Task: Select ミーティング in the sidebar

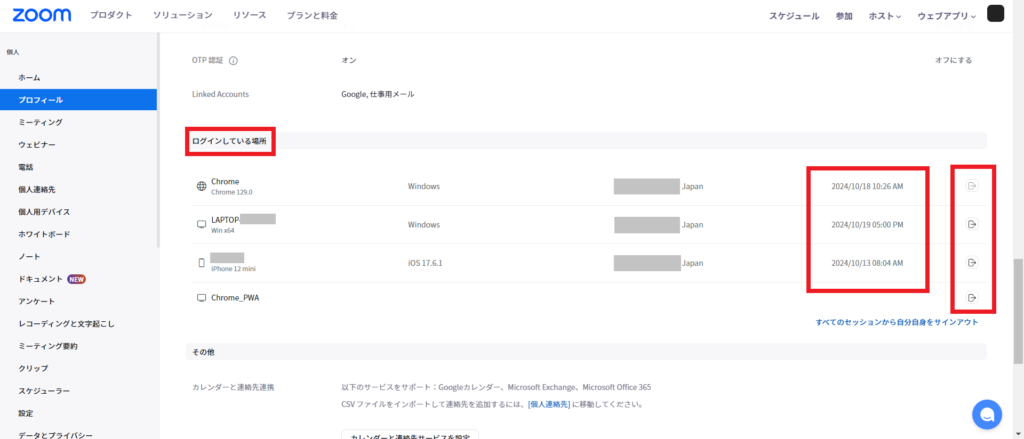Action: tap(40, 122)
